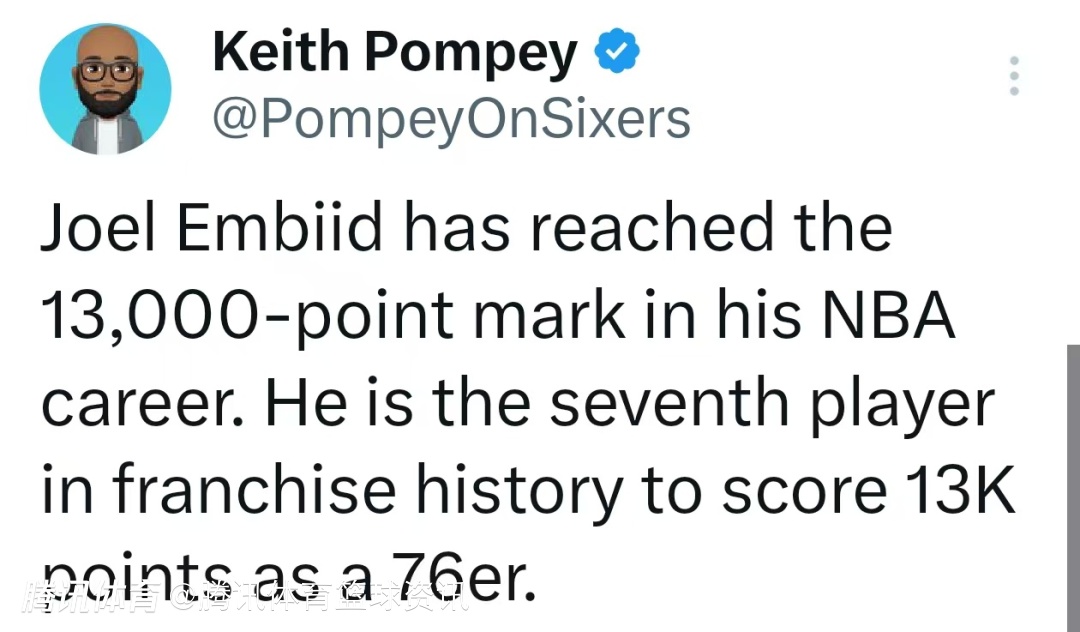
Task: Click the word "reached" in the tweet
Action: (649, 229)
